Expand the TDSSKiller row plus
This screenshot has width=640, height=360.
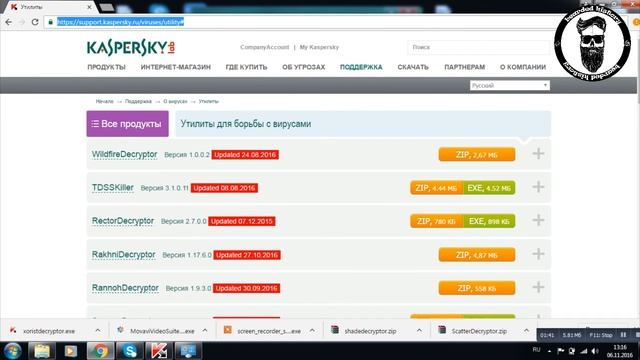(x=538, y=187)
